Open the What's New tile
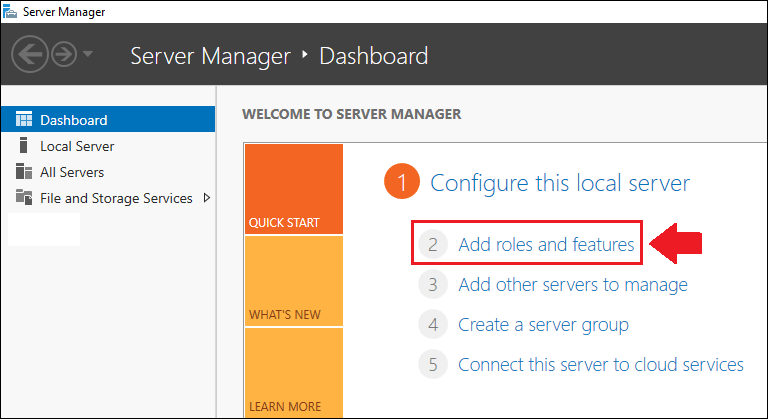Screen dimensions: 768x419 pos(293,282)
